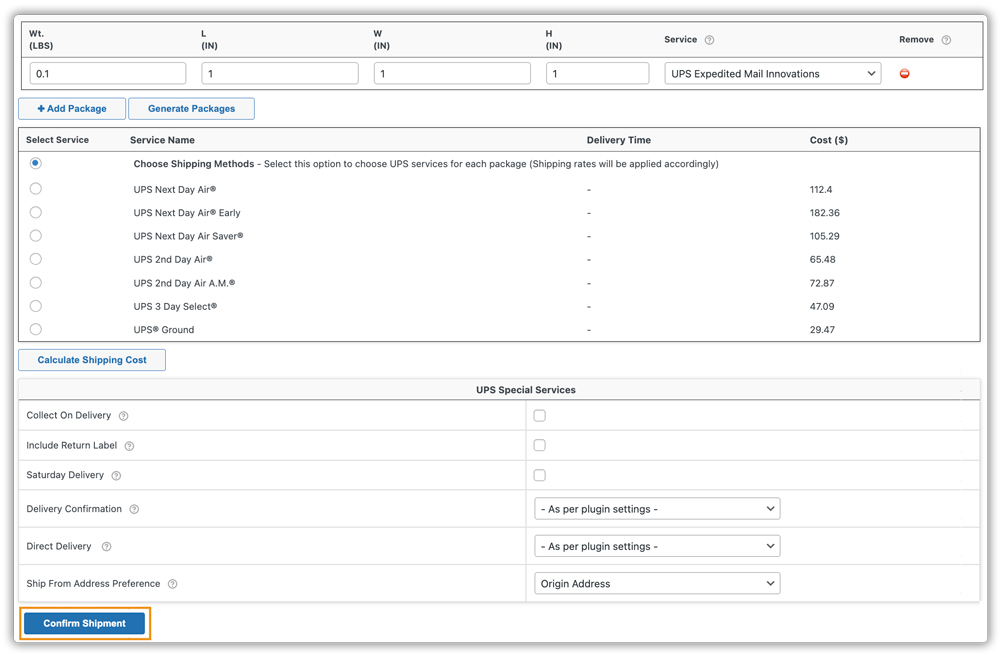Screen dimensions: 1000x655
Task: Click the 47.09 cost value
Action: coord(822,306)
